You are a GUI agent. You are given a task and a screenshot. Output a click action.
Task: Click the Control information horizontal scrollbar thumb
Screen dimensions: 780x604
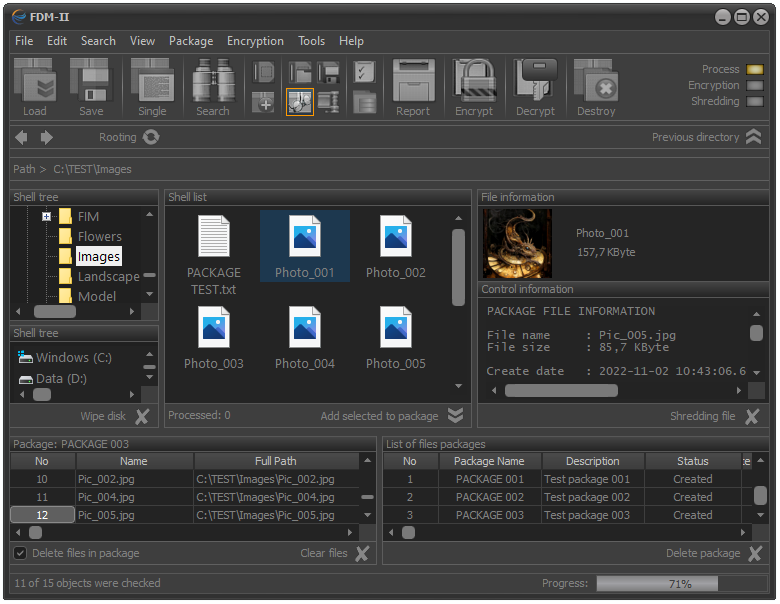pos(561,391)
